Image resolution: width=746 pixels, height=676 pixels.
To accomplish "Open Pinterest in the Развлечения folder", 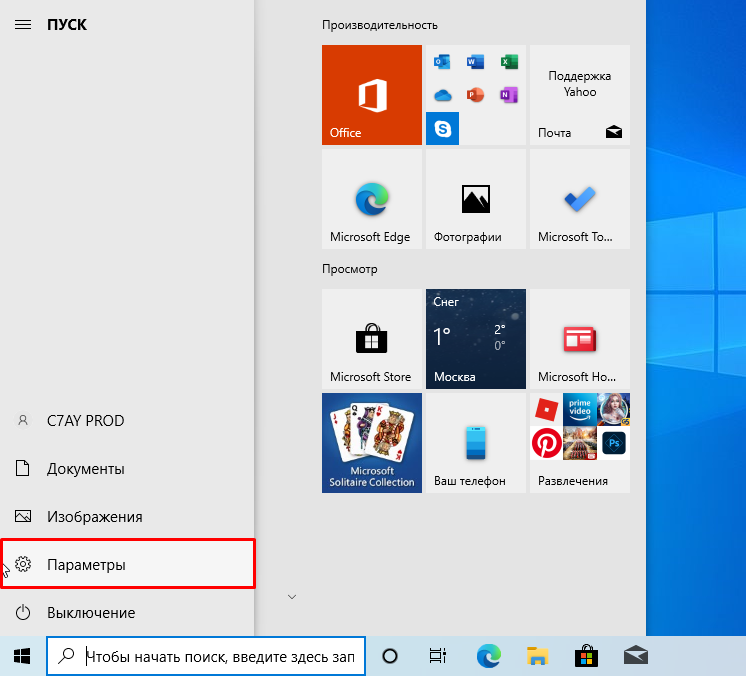I will 546,443.
